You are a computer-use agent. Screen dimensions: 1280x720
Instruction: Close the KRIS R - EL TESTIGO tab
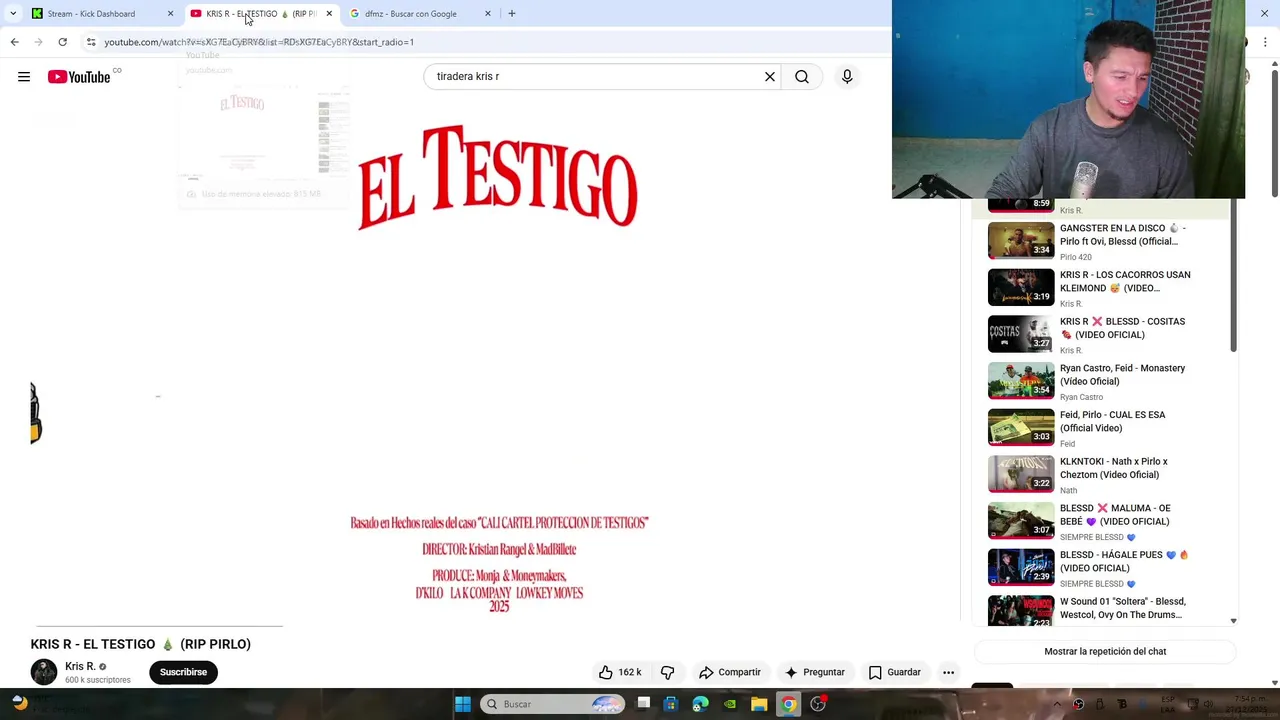(x=329, y=14)
